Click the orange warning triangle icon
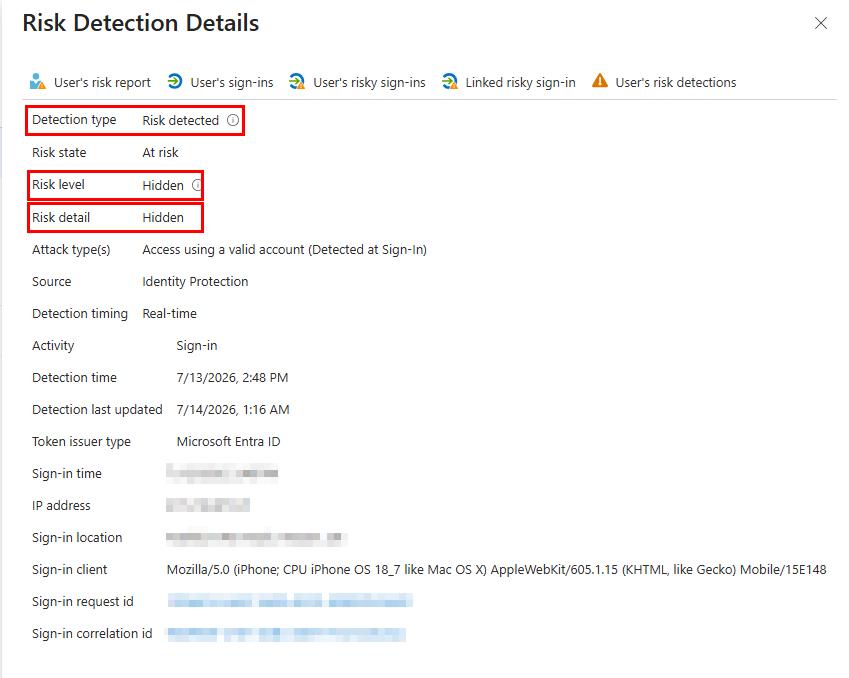Image resolution: width=849 pixels, height=678 pixels. point(599,81)
